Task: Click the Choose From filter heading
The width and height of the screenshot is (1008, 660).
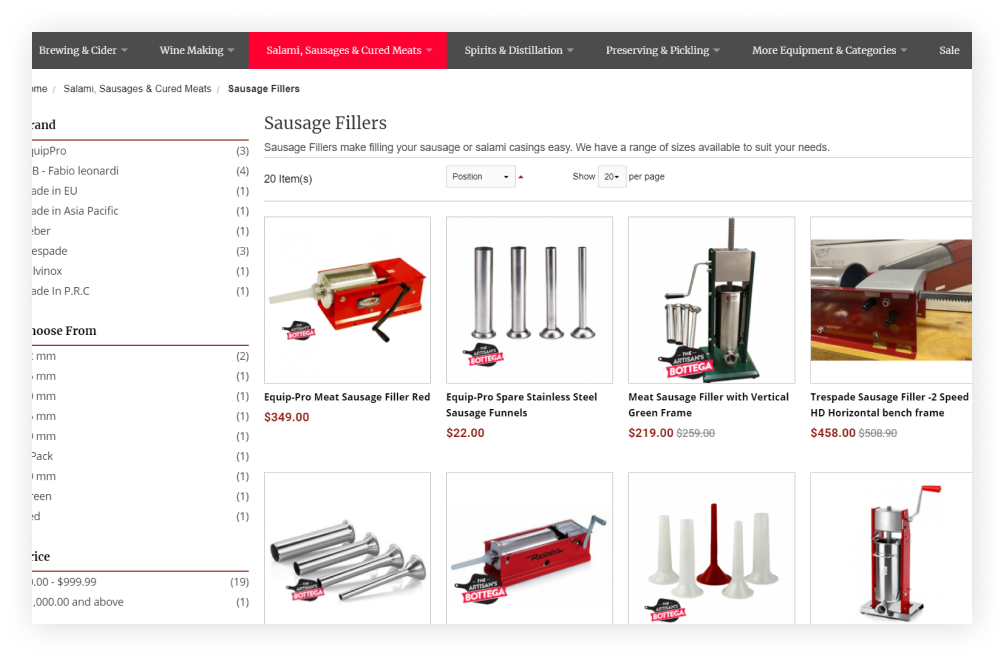Action: [64, 331]
